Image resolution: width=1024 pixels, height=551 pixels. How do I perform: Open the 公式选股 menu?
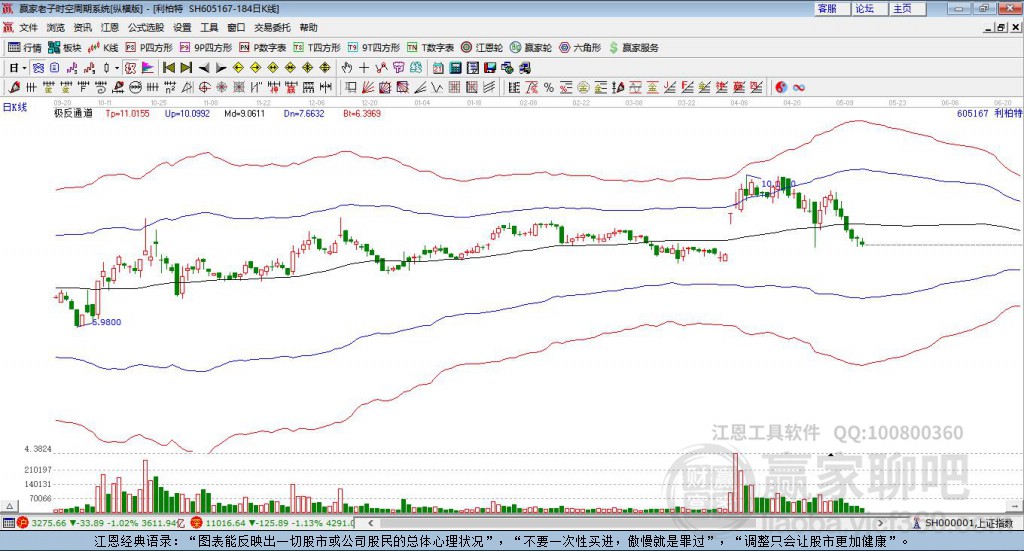146,27
